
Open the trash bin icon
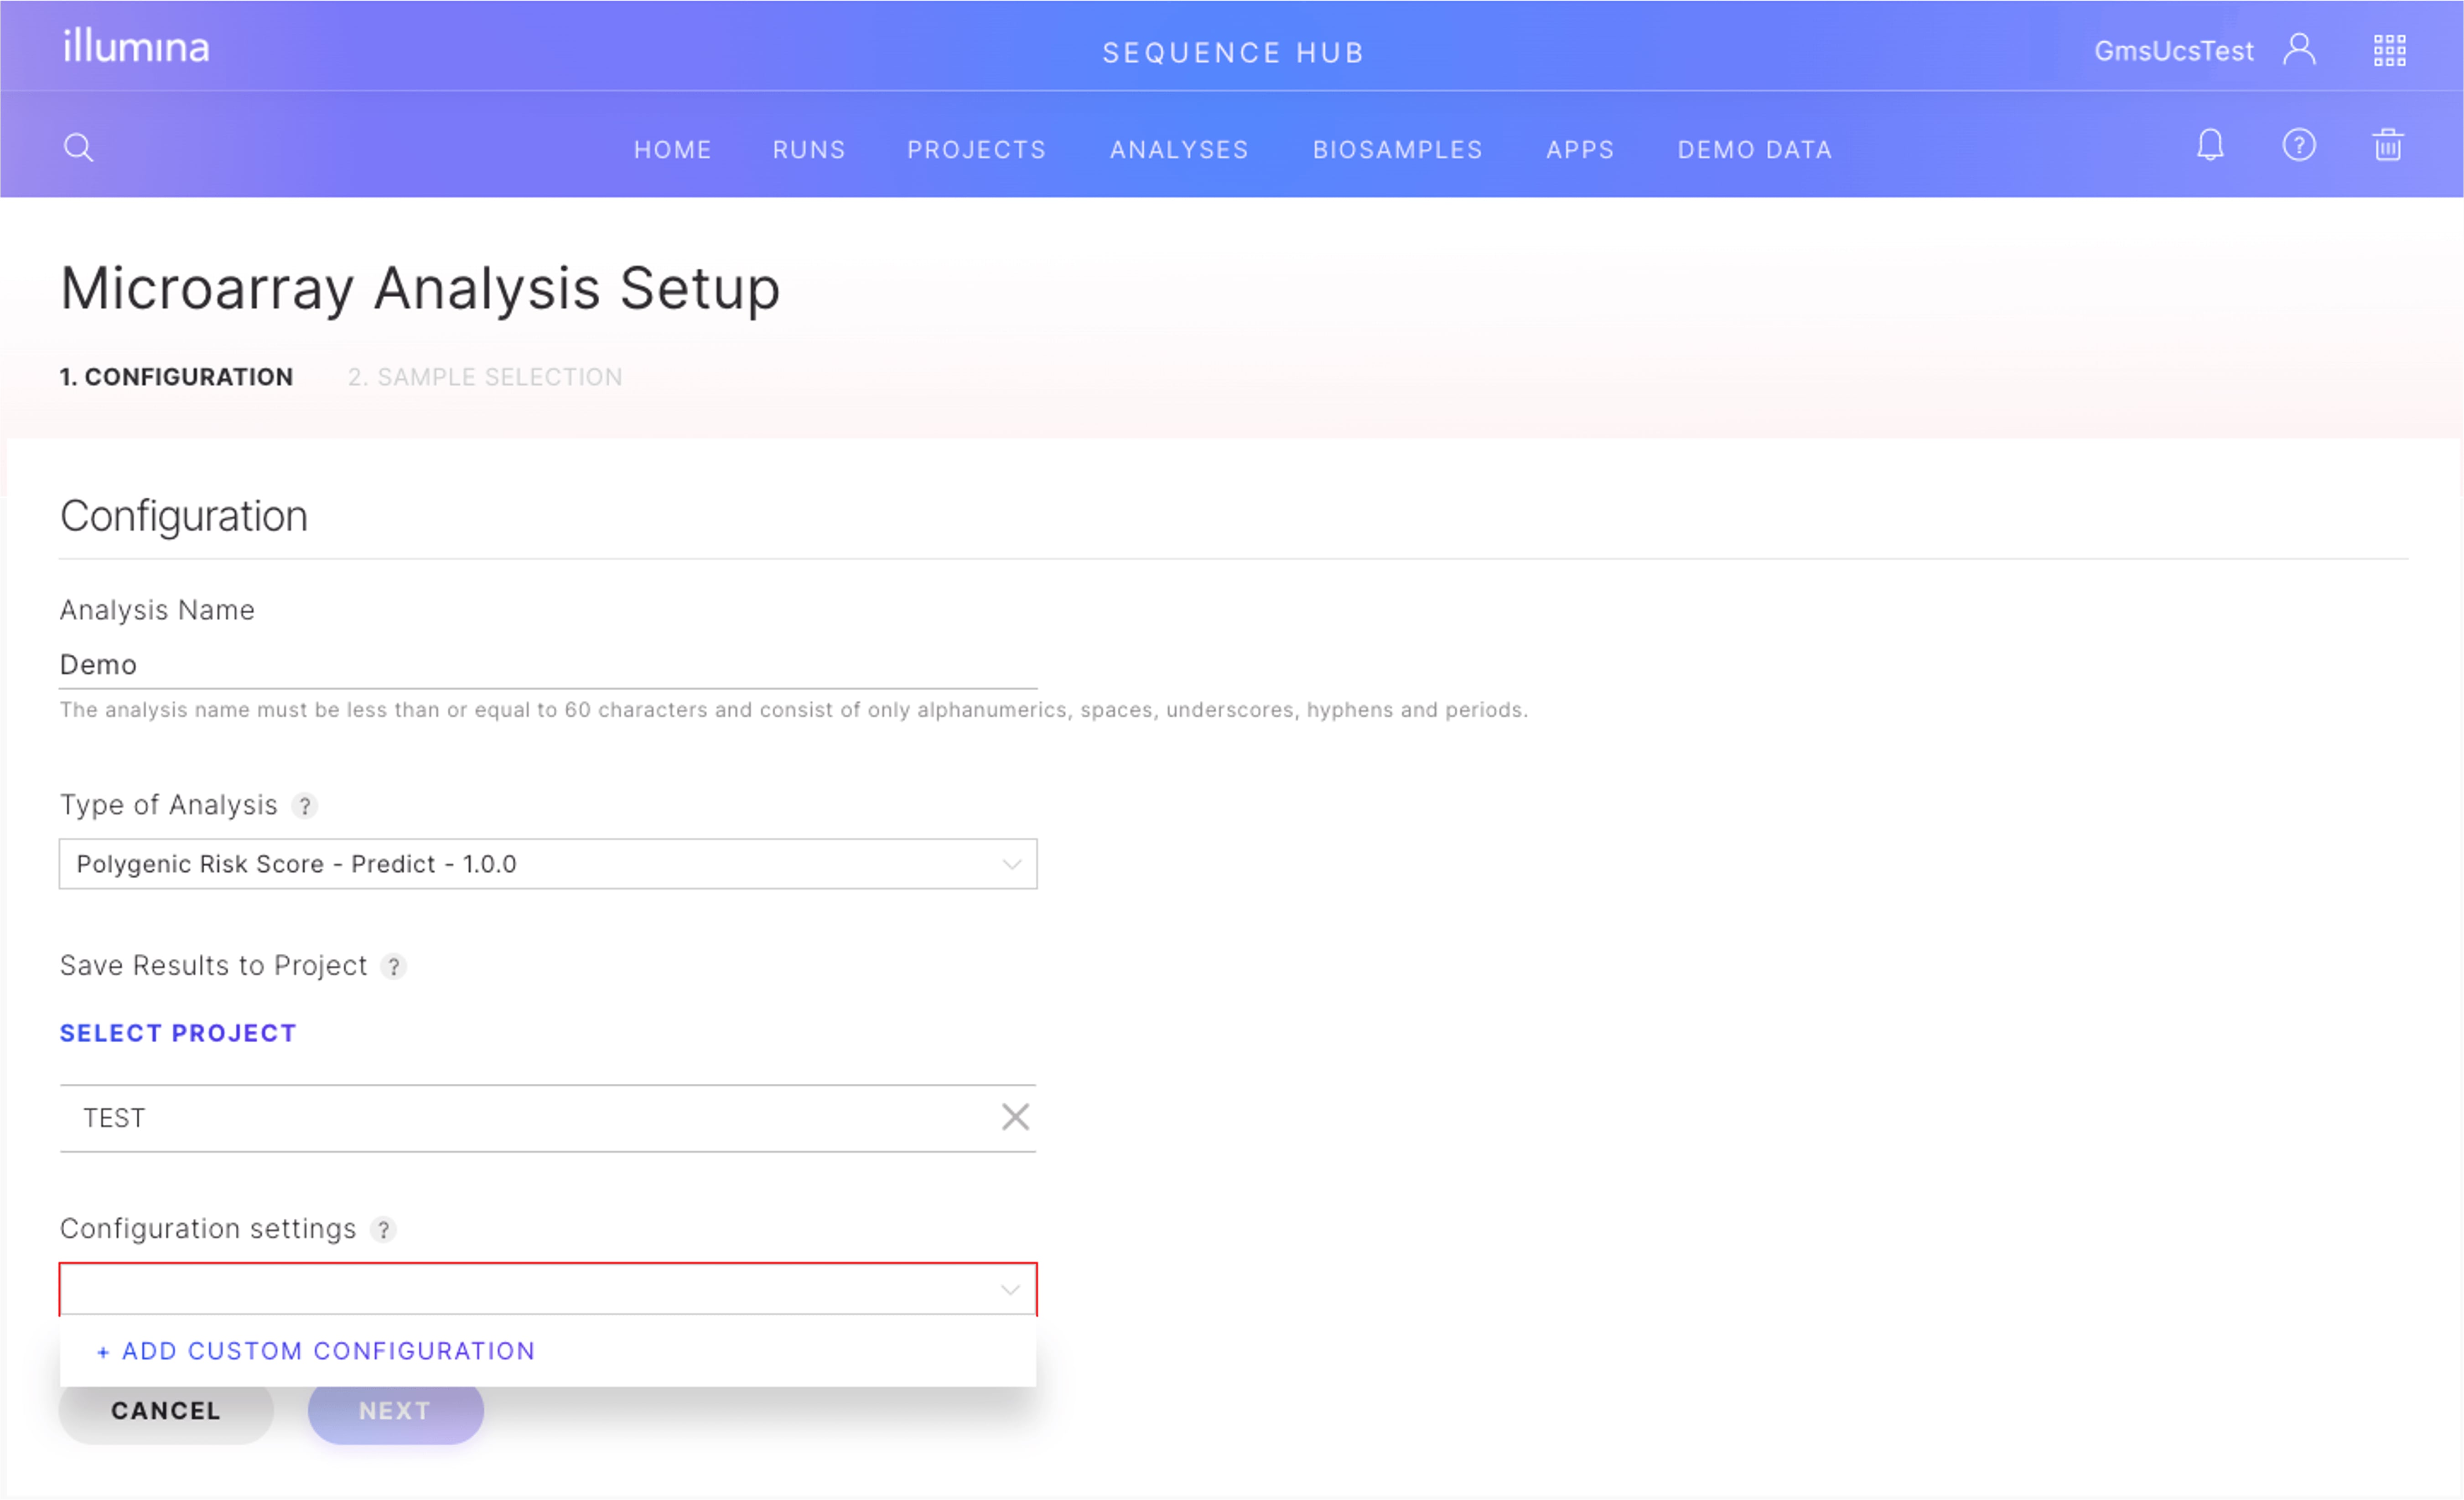pyautogui.click(x=2388, y=146)
